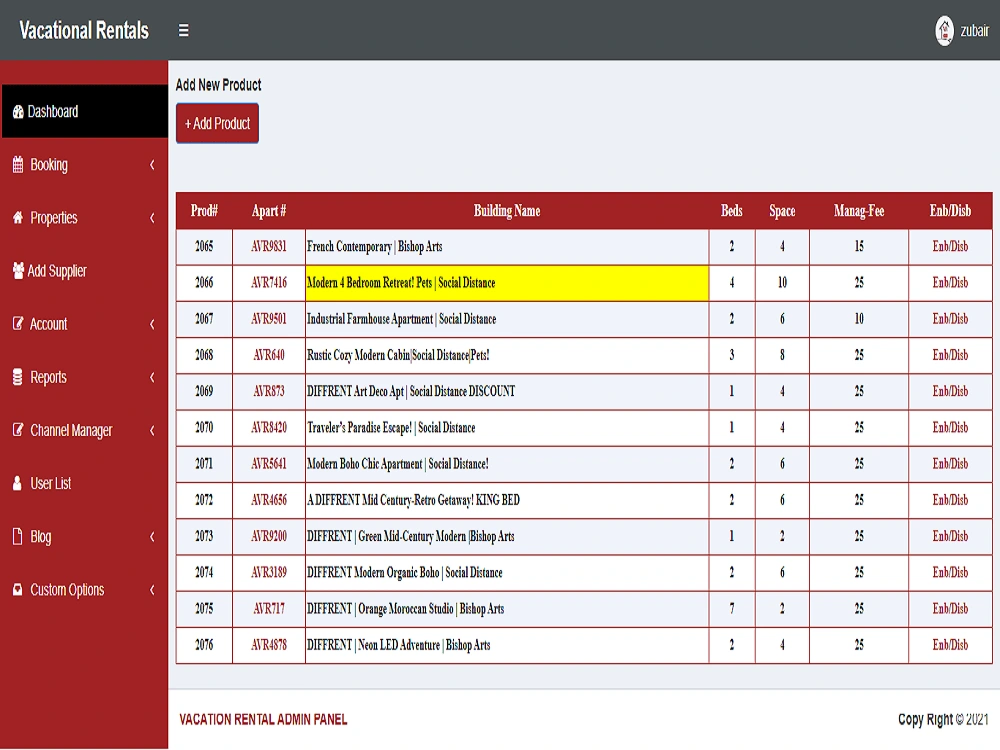This screenshot has height=750, width=1000.
Task: Expand the Booking submenu chevron
Action: (152, 165)
